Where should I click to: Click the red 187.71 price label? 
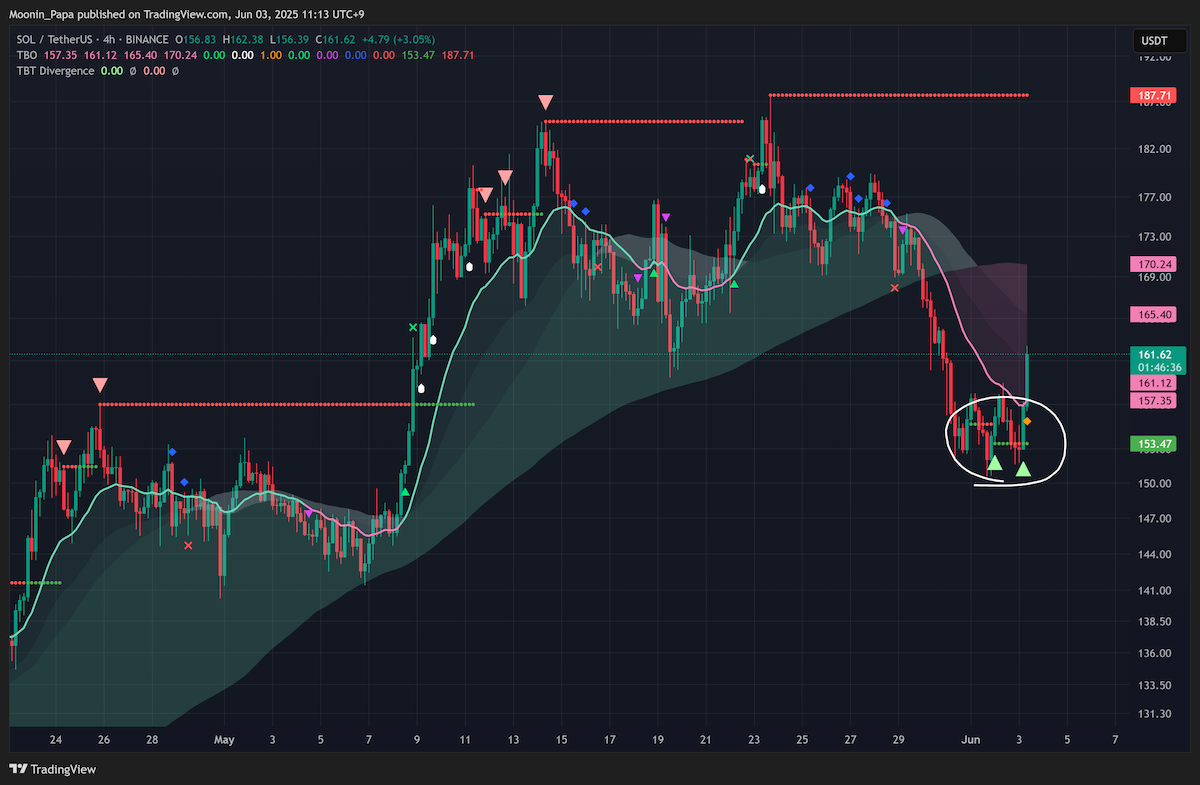(x=1152, y=96)
